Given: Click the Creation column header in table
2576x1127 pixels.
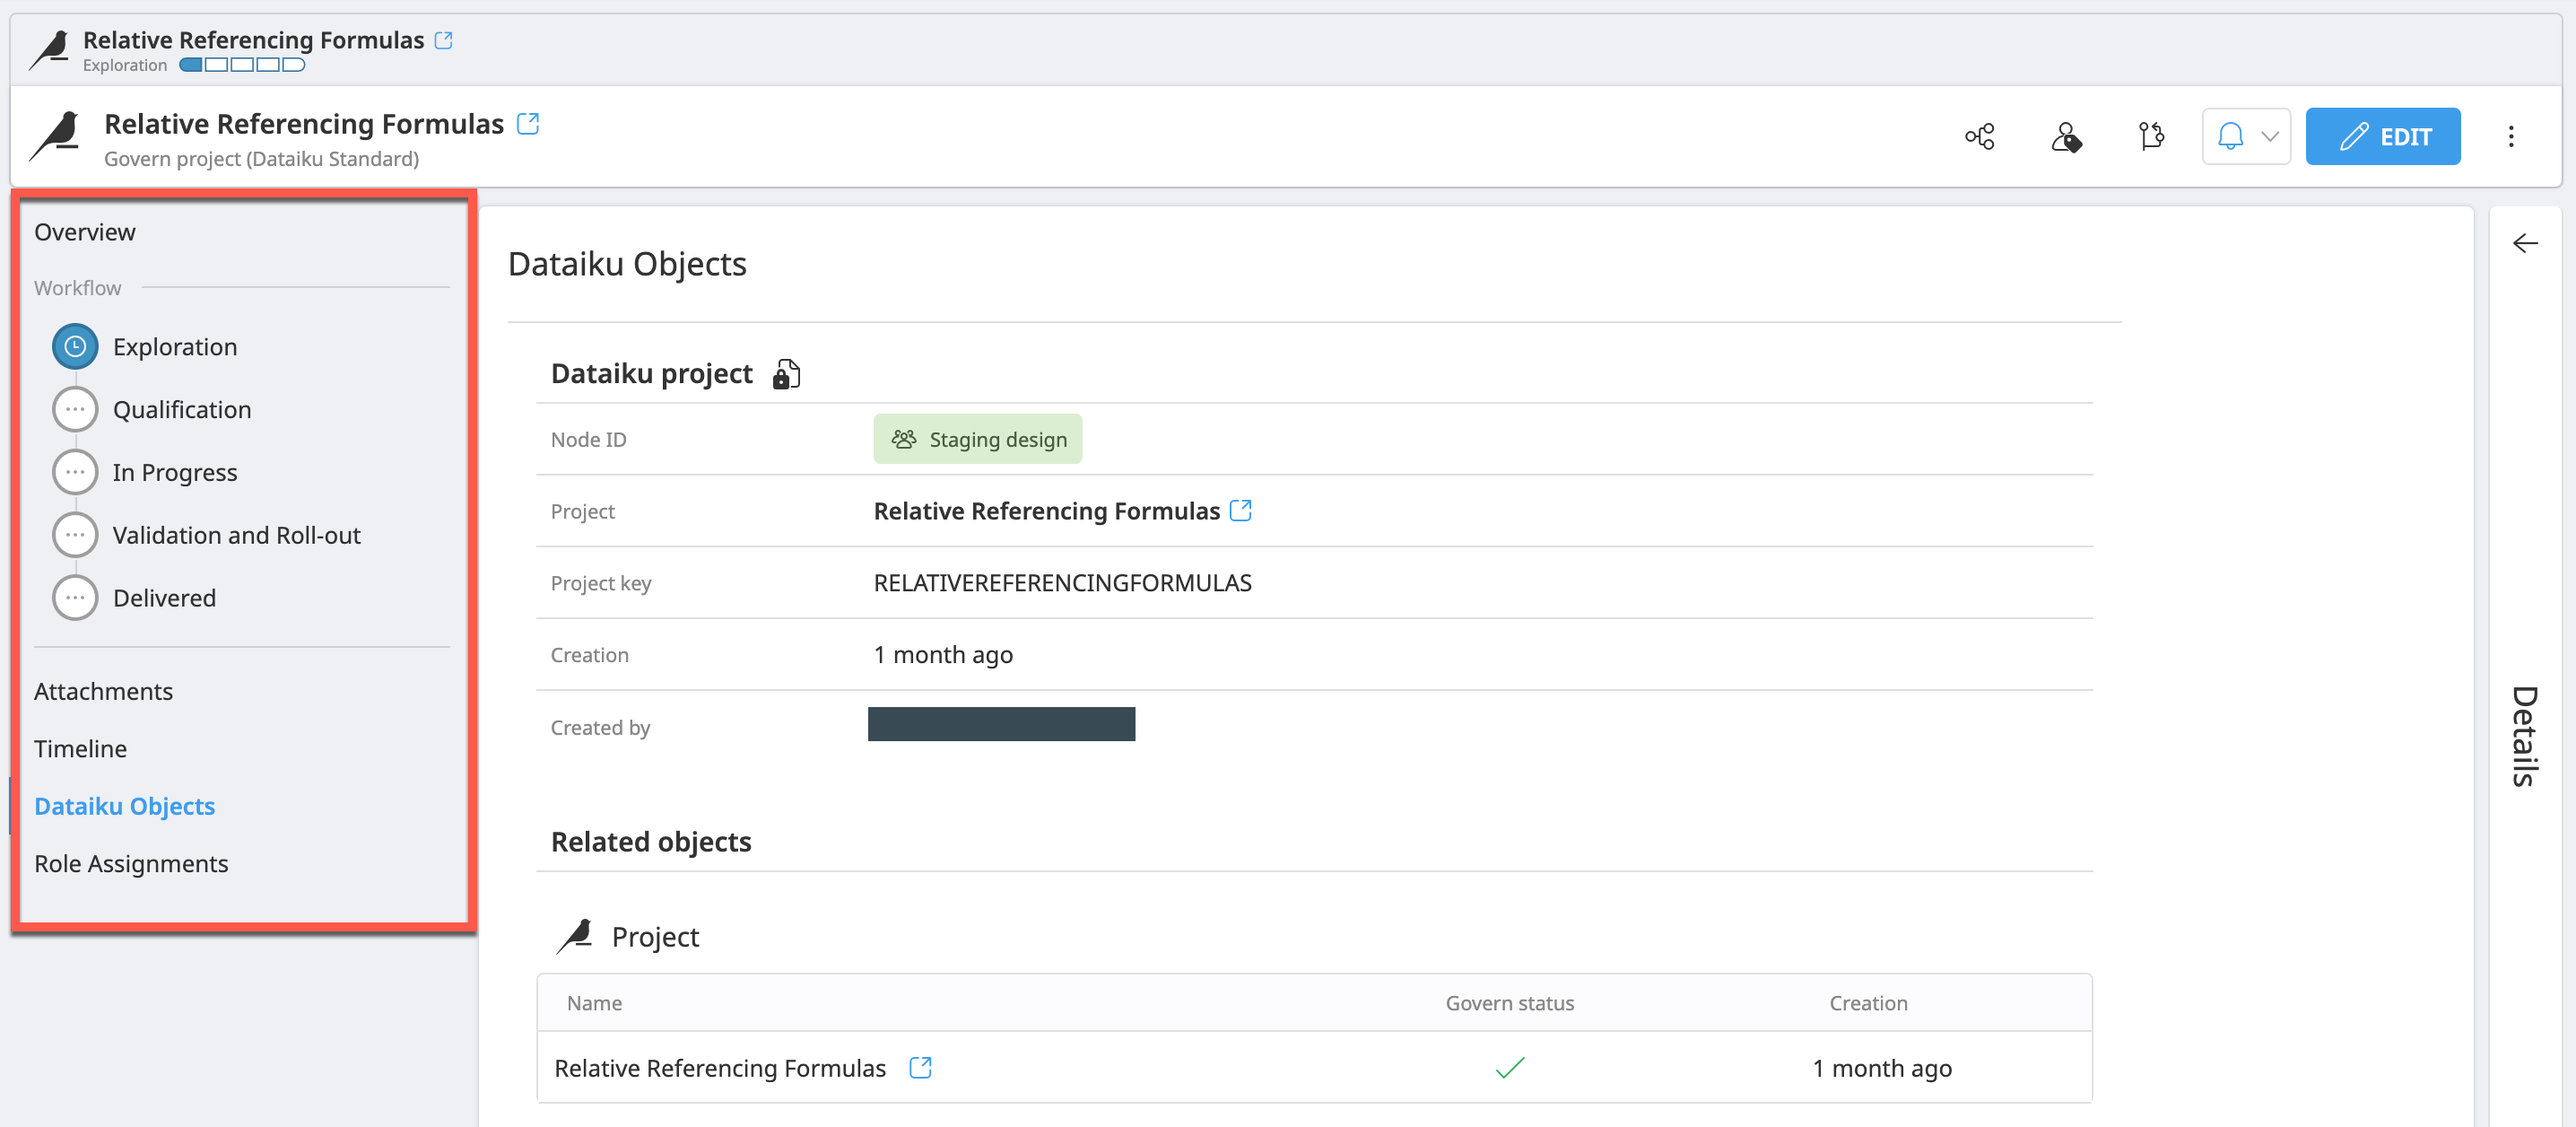Looking at the screenshot, I should [x=1868, y=1003].
